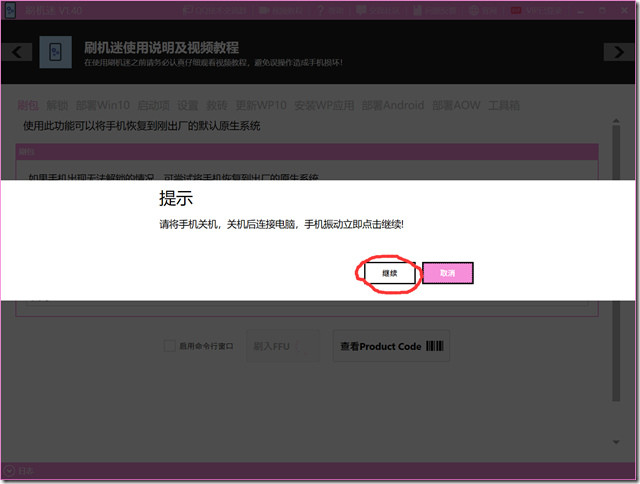Open the 救砖 tab
Screen dimensions: 640x484
point(217,105)
